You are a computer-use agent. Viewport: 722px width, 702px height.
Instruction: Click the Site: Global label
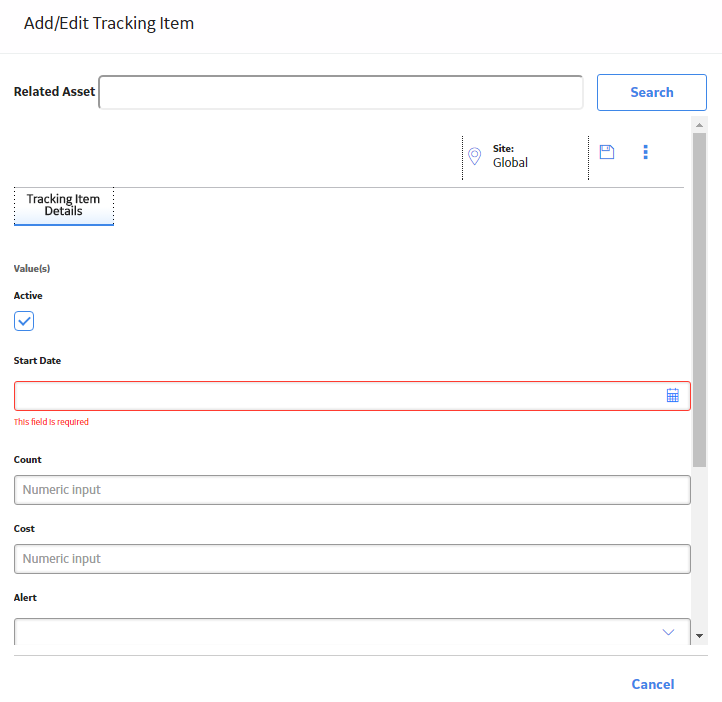coord(510,156)
